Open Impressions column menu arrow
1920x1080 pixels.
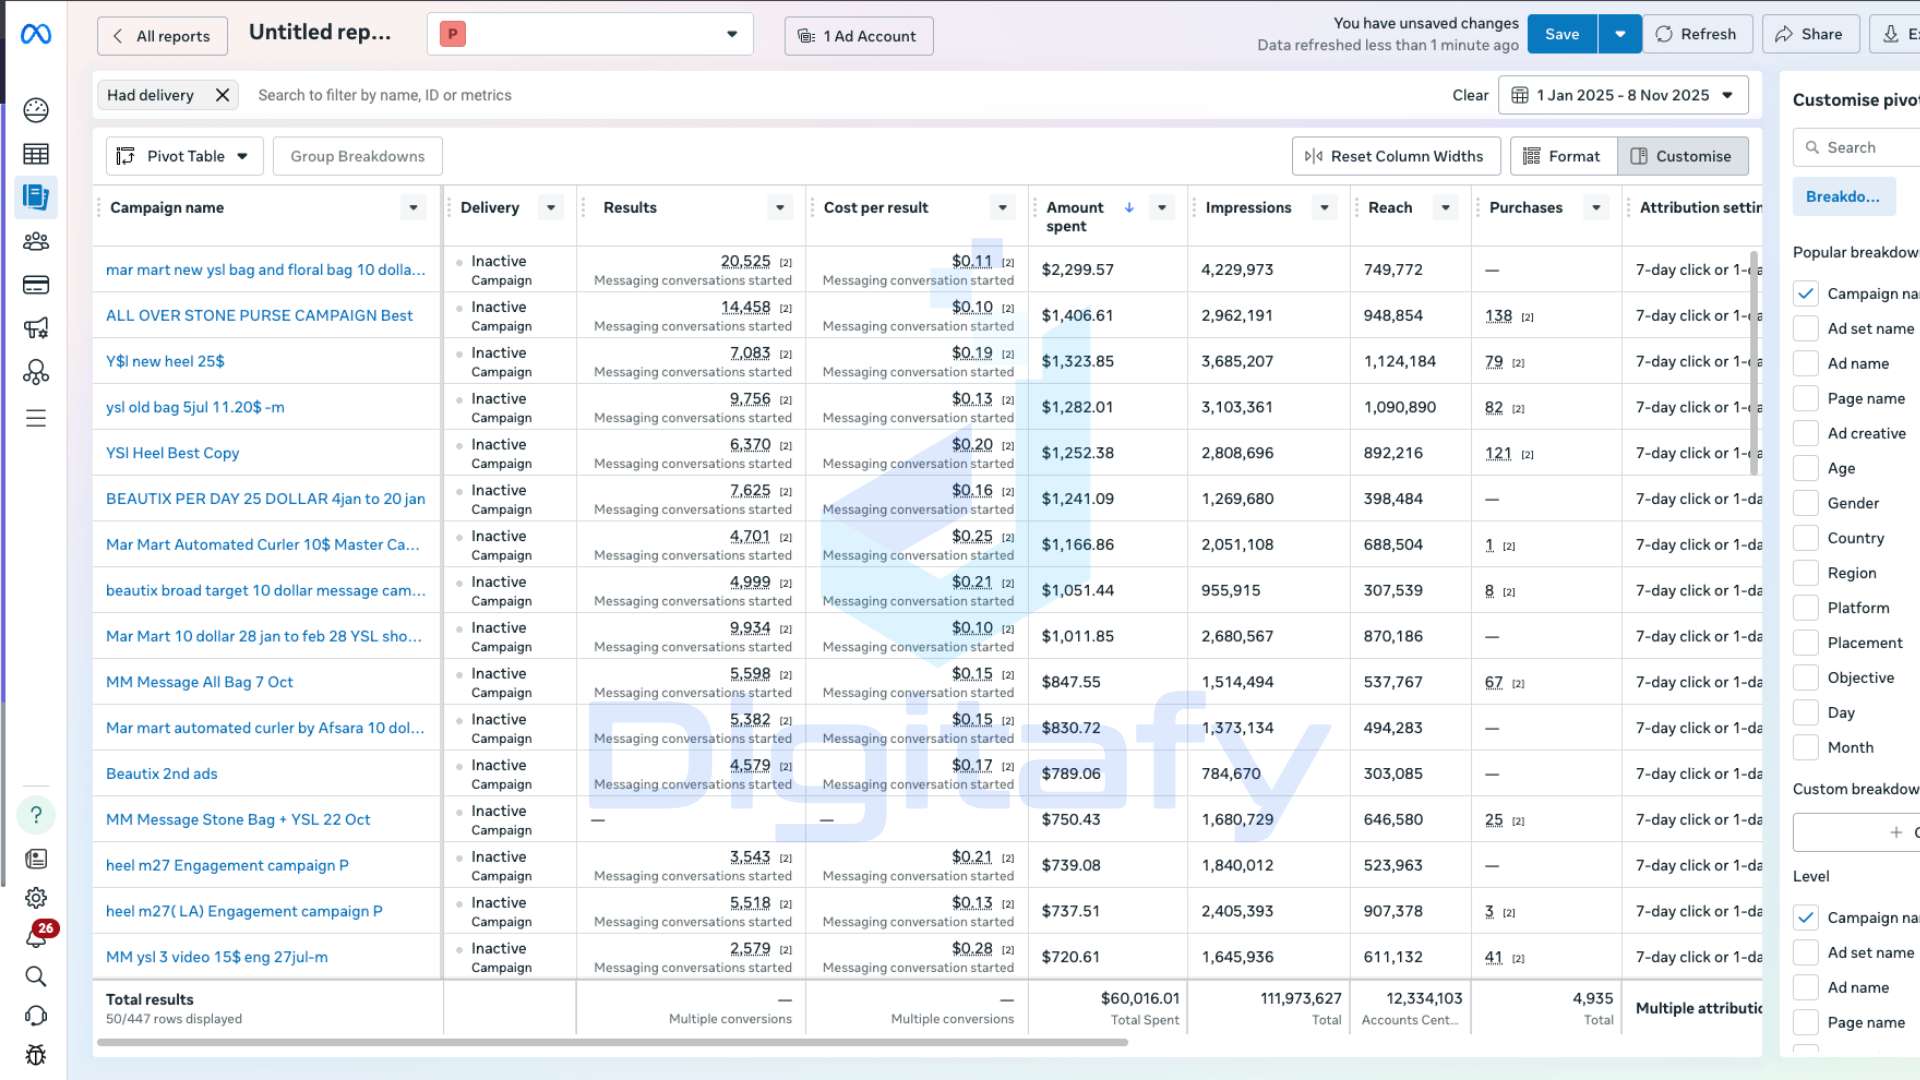pyautogui.click(x=1325, y=207)
